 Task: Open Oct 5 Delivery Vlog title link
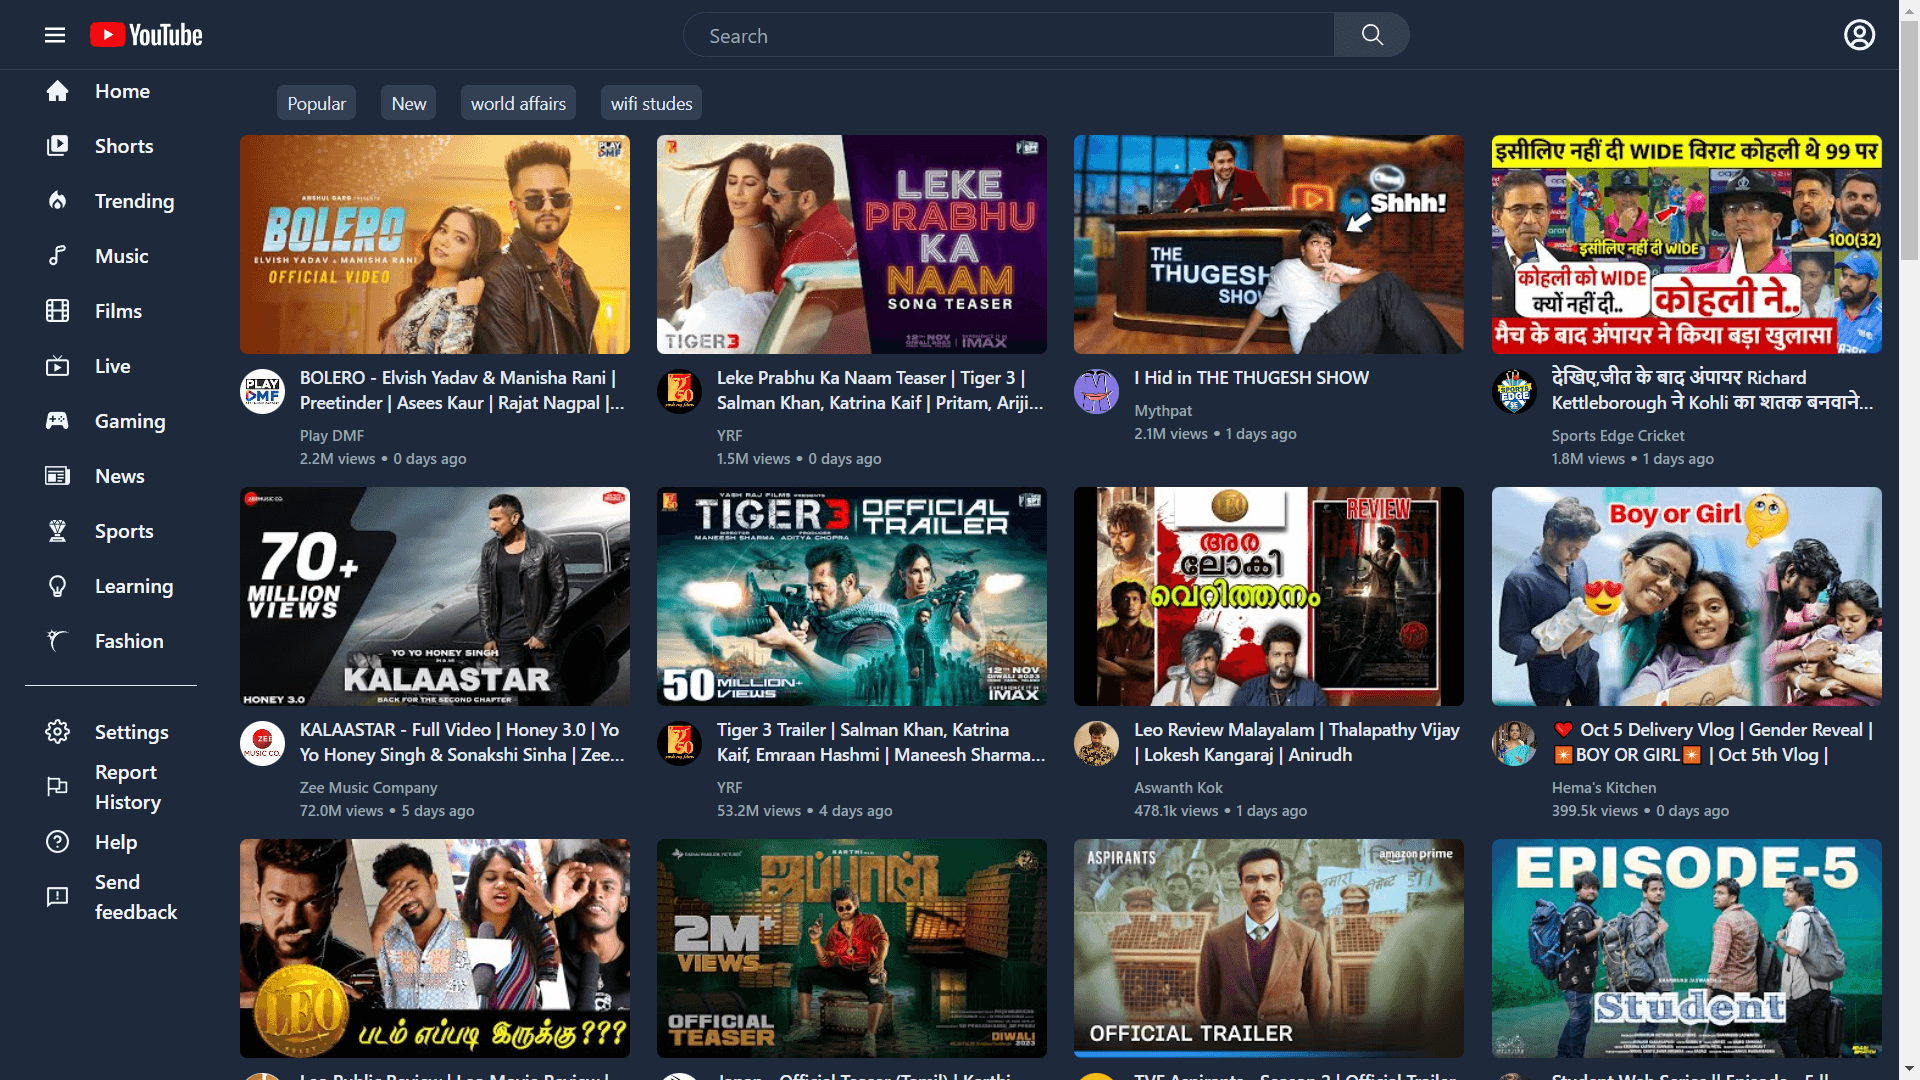click(x=1713, y=742)
